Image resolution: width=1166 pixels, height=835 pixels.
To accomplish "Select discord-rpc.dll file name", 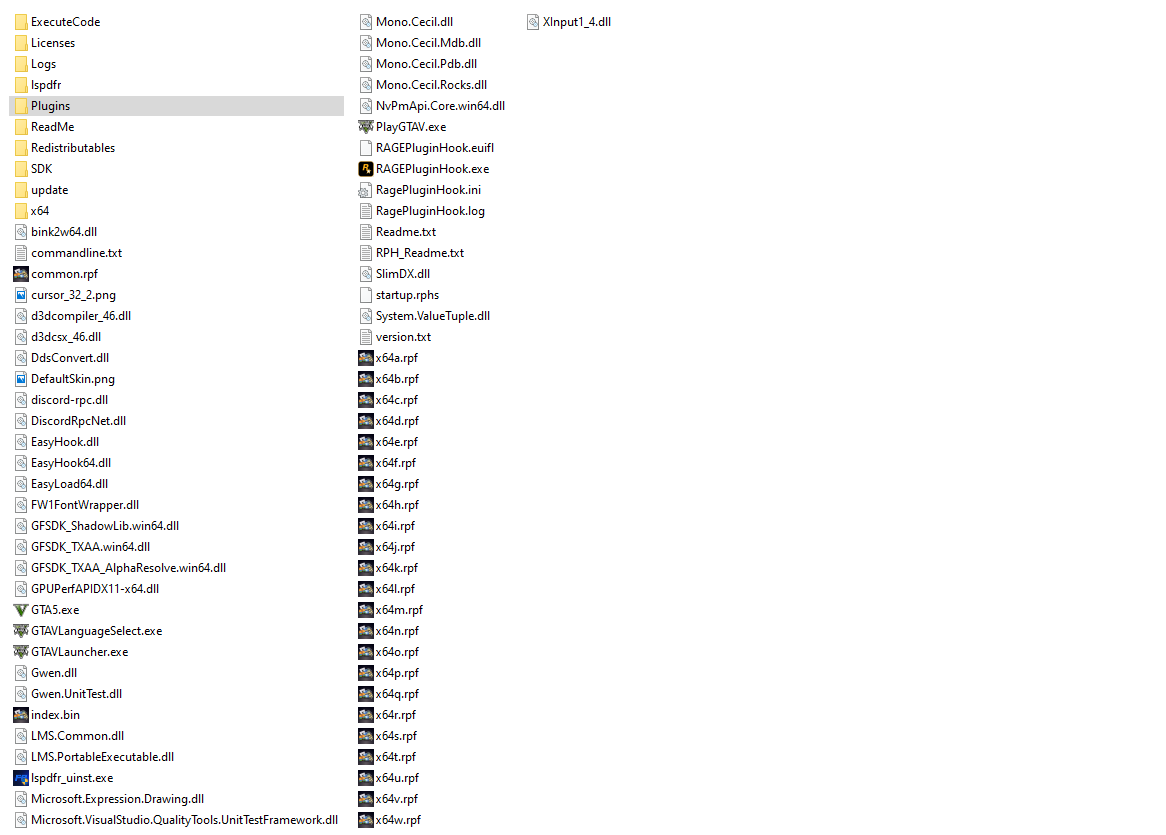I will click(69, 399).
